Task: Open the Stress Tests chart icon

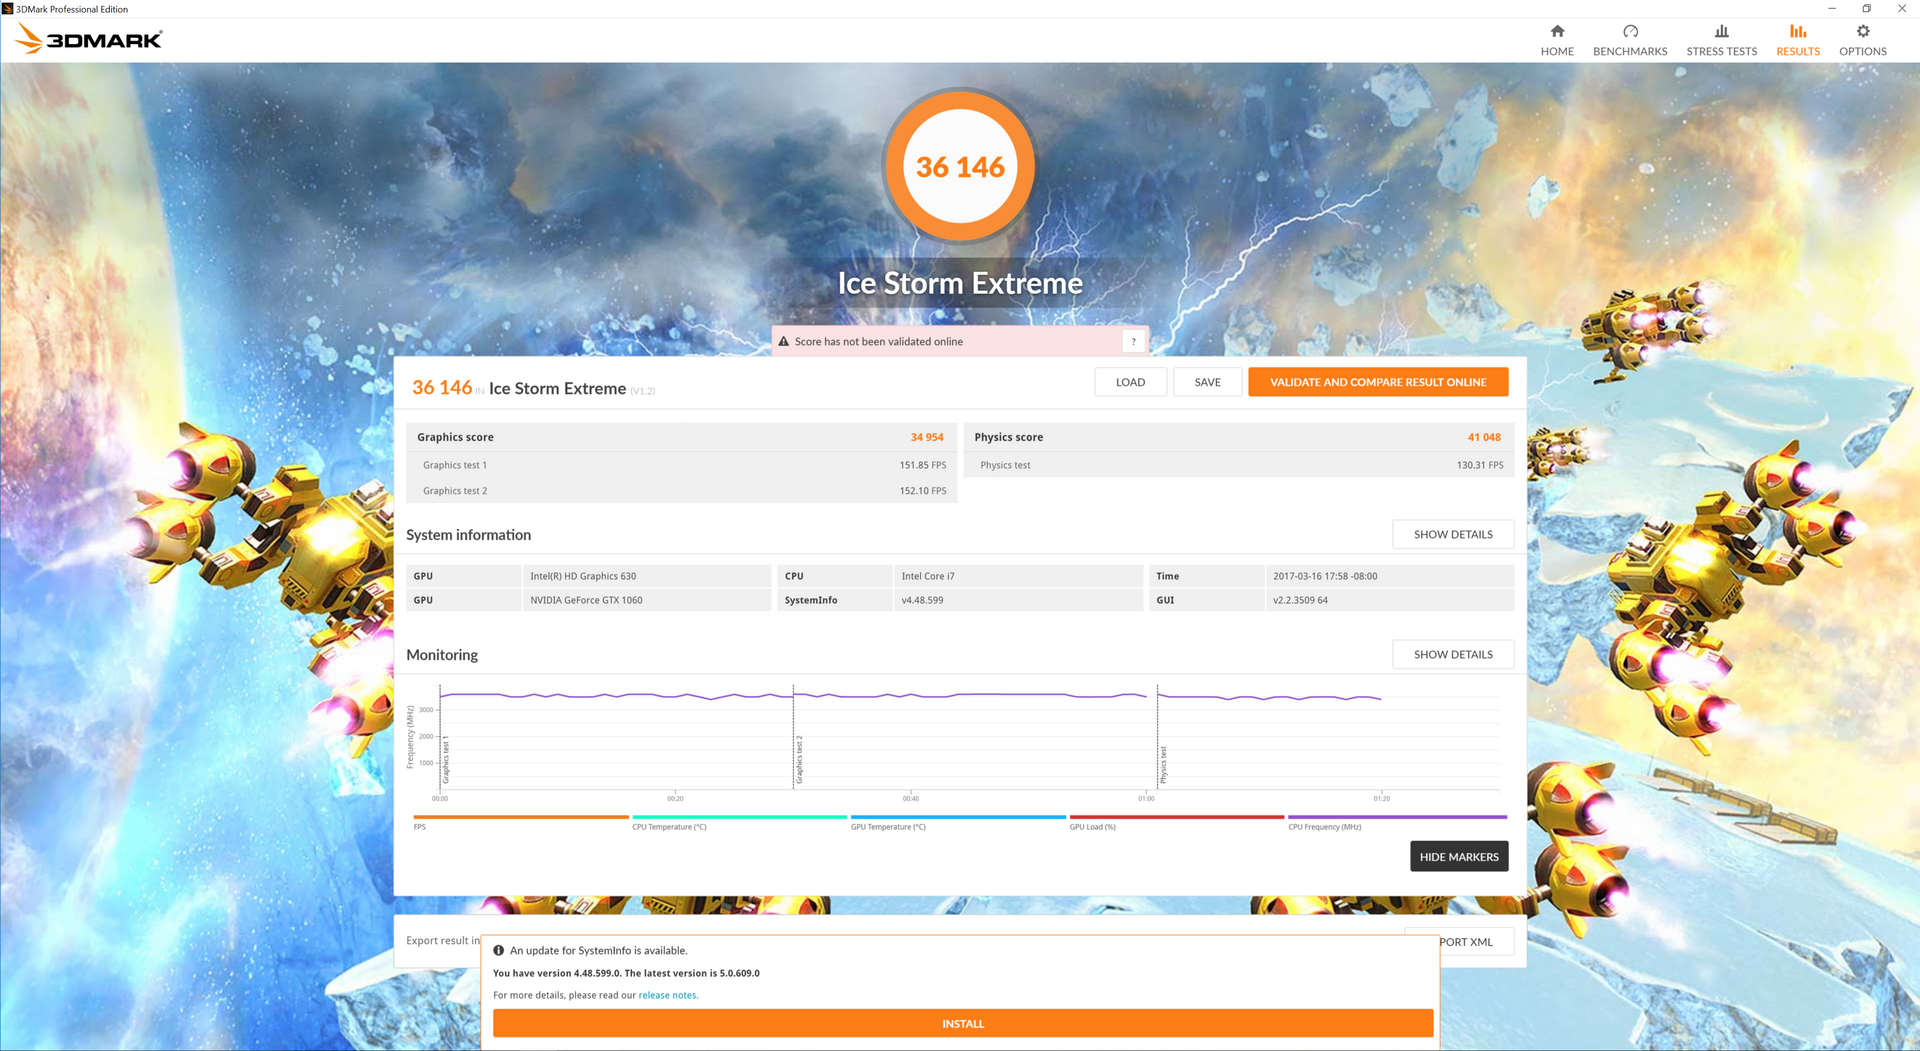Action: point(1721,31)
